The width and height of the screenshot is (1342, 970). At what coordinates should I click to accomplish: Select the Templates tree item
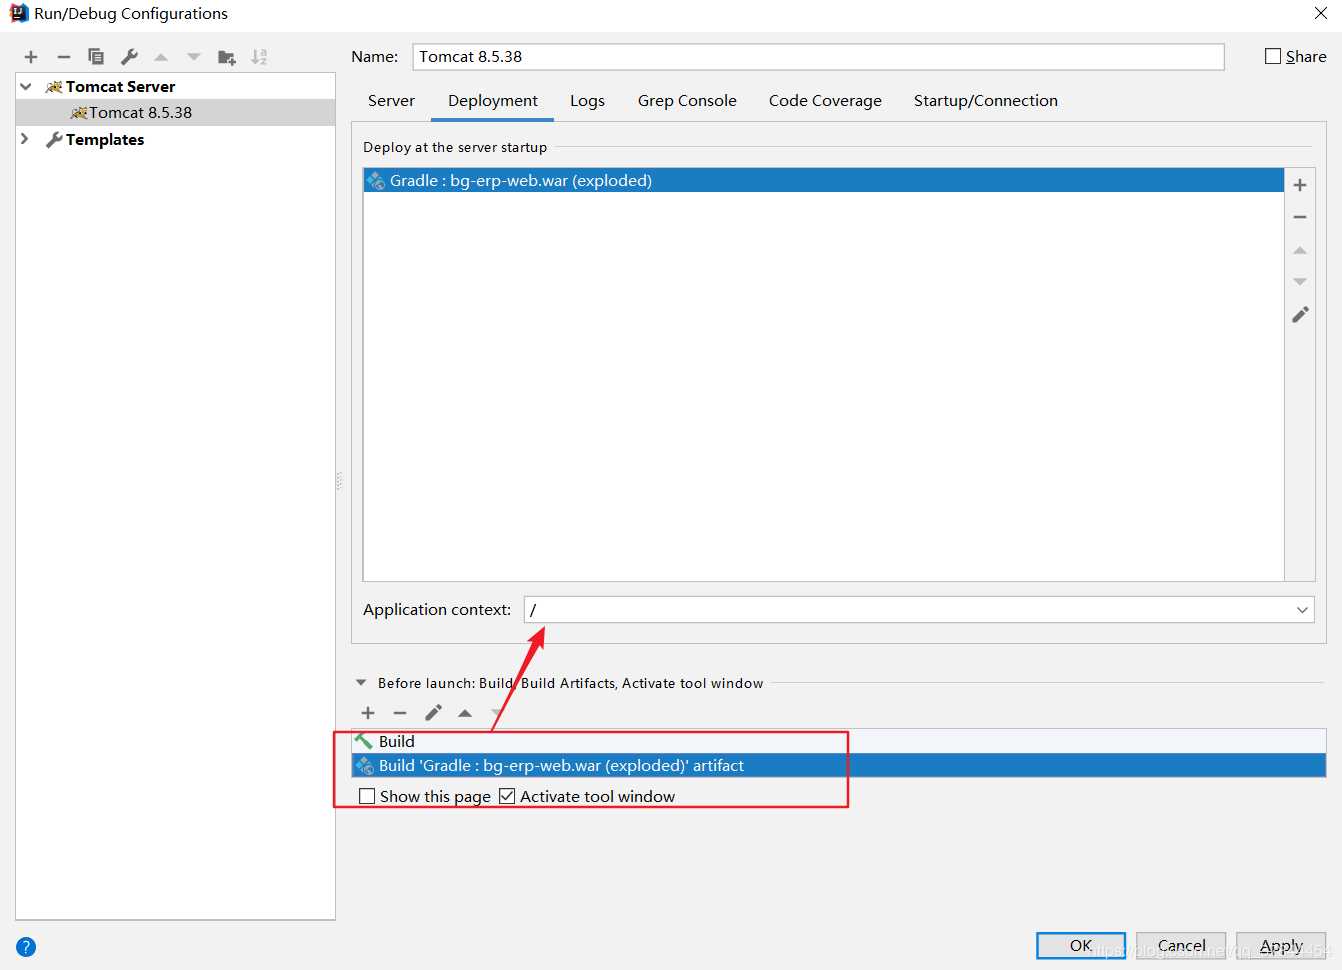tap(176, 140)
